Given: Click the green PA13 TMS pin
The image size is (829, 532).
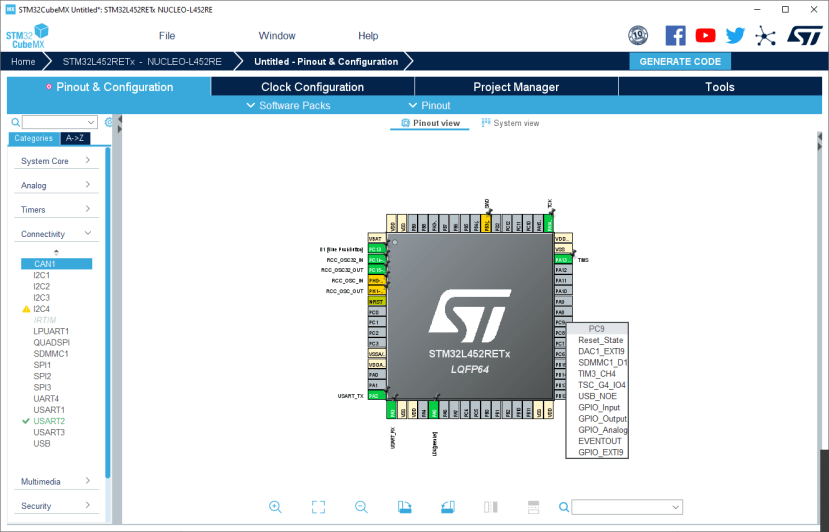Looking at the screenshot, I should pos(563,260).
